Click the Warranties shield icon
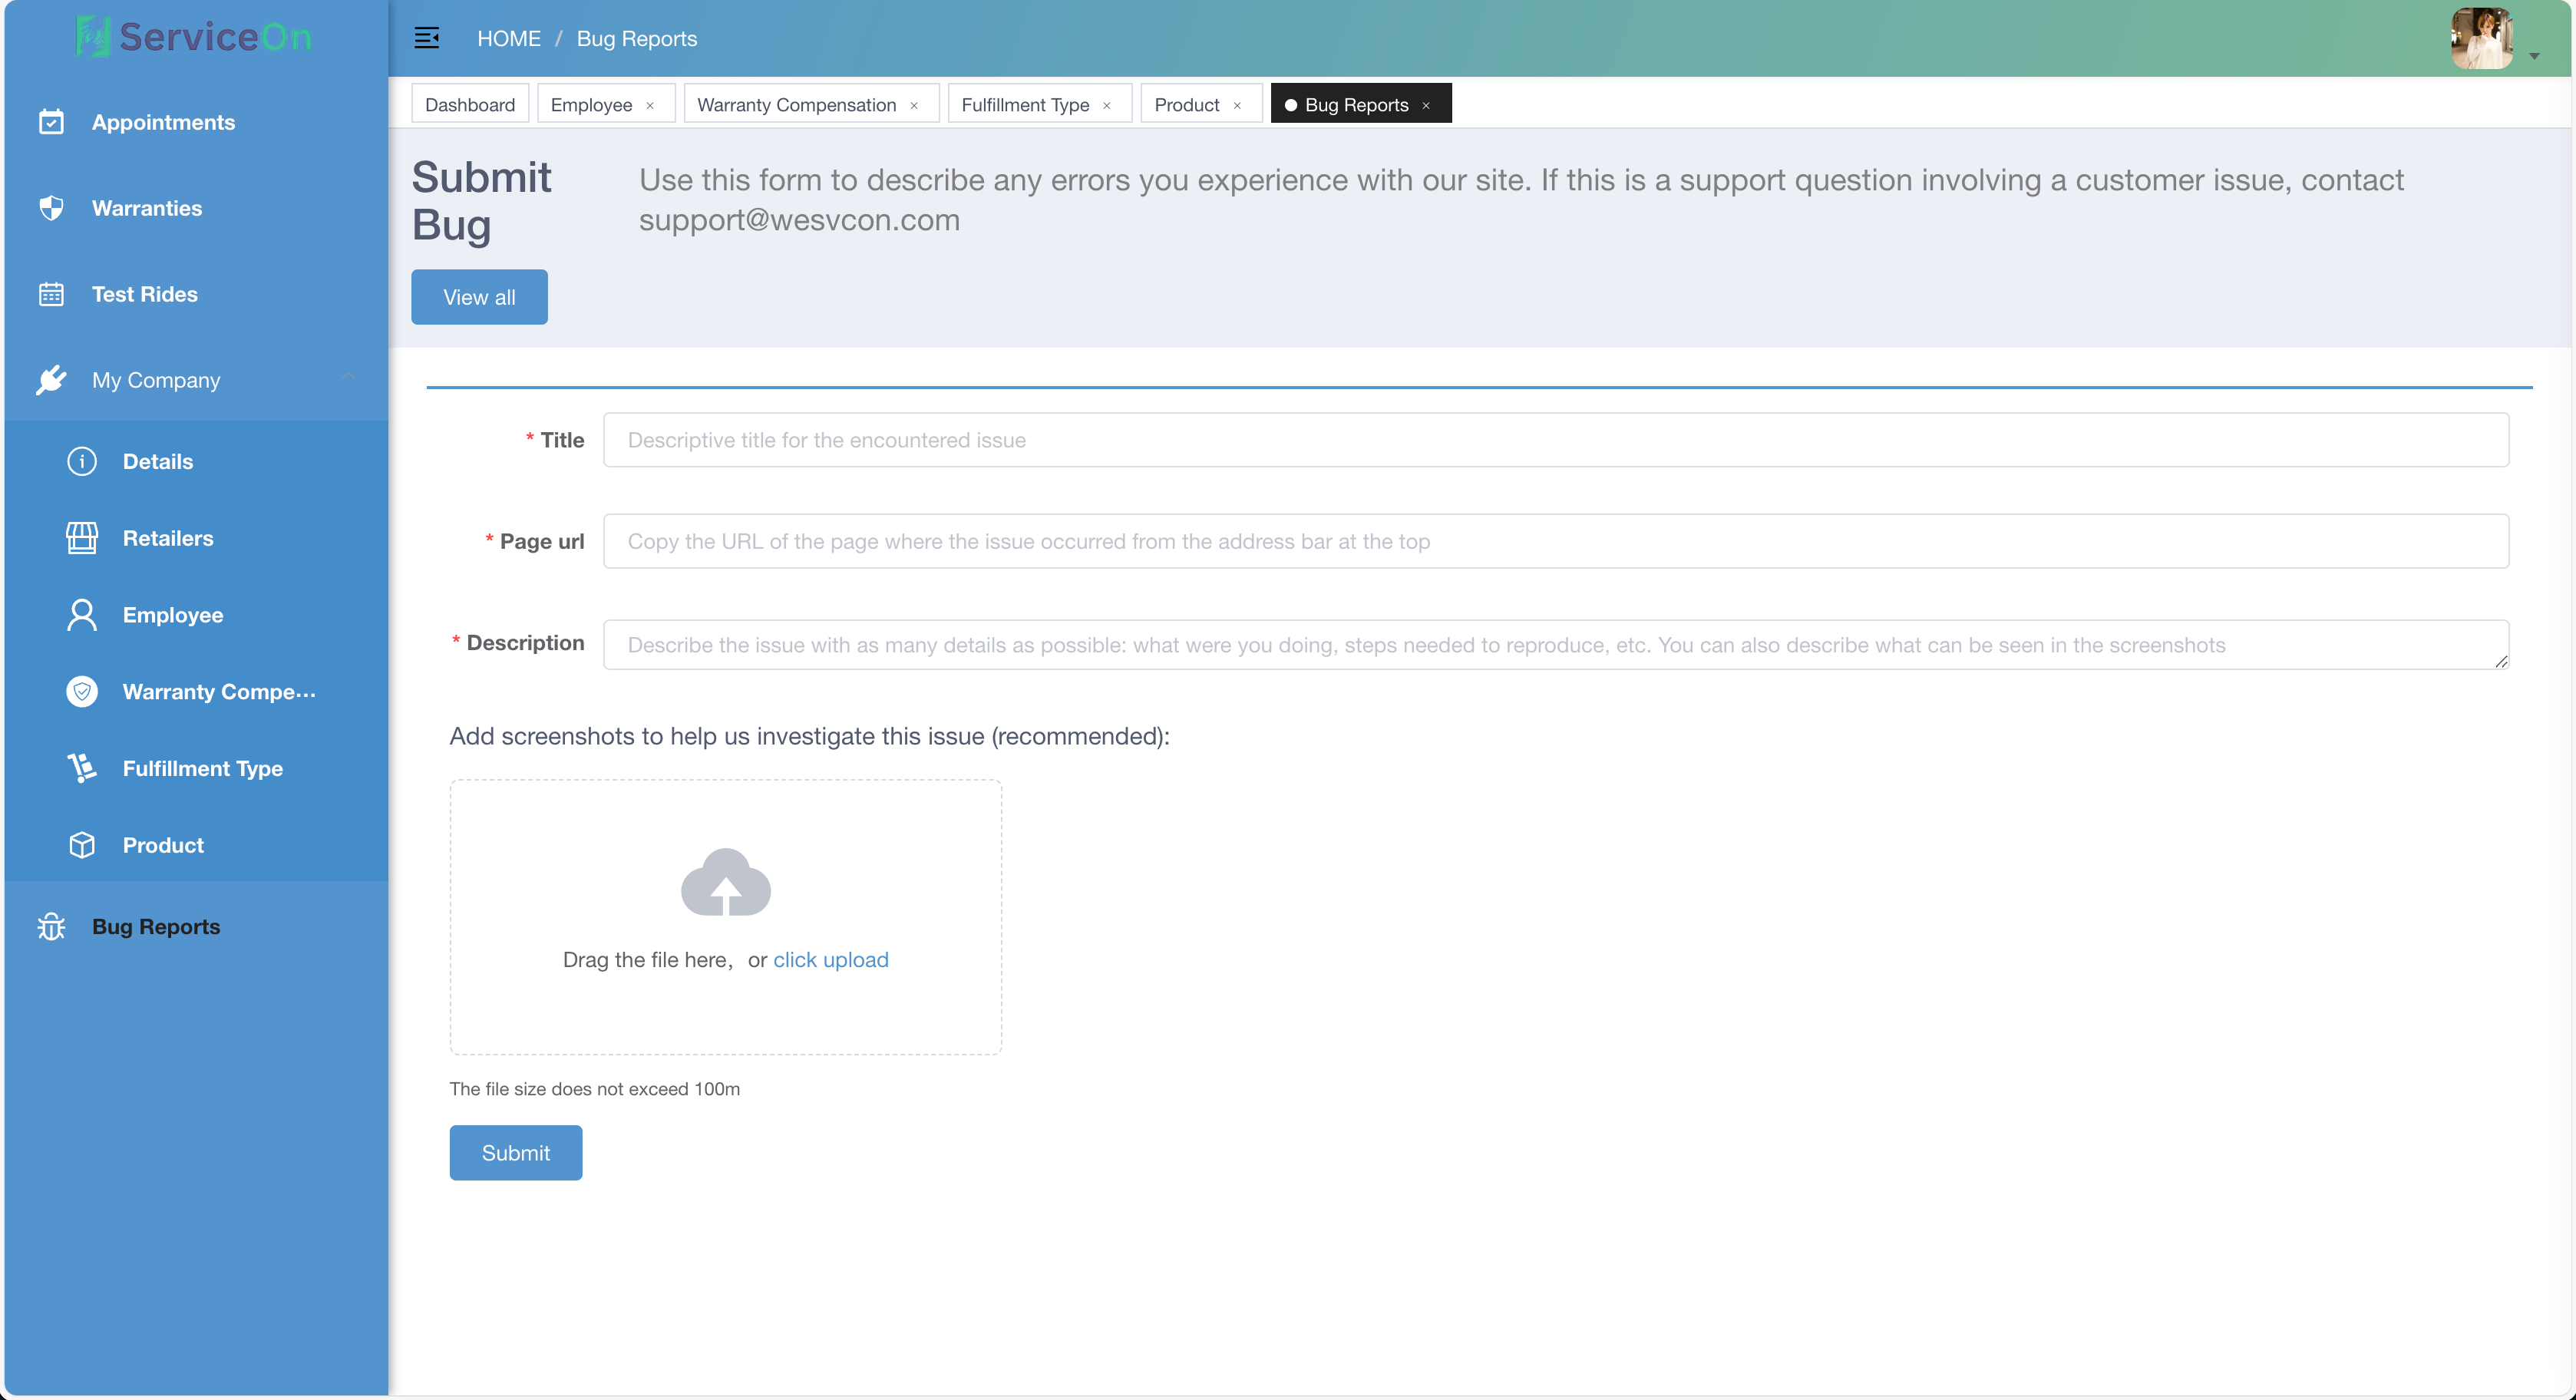The image size is (2576, 1400). pyautogui.click(x=51, y=208)
